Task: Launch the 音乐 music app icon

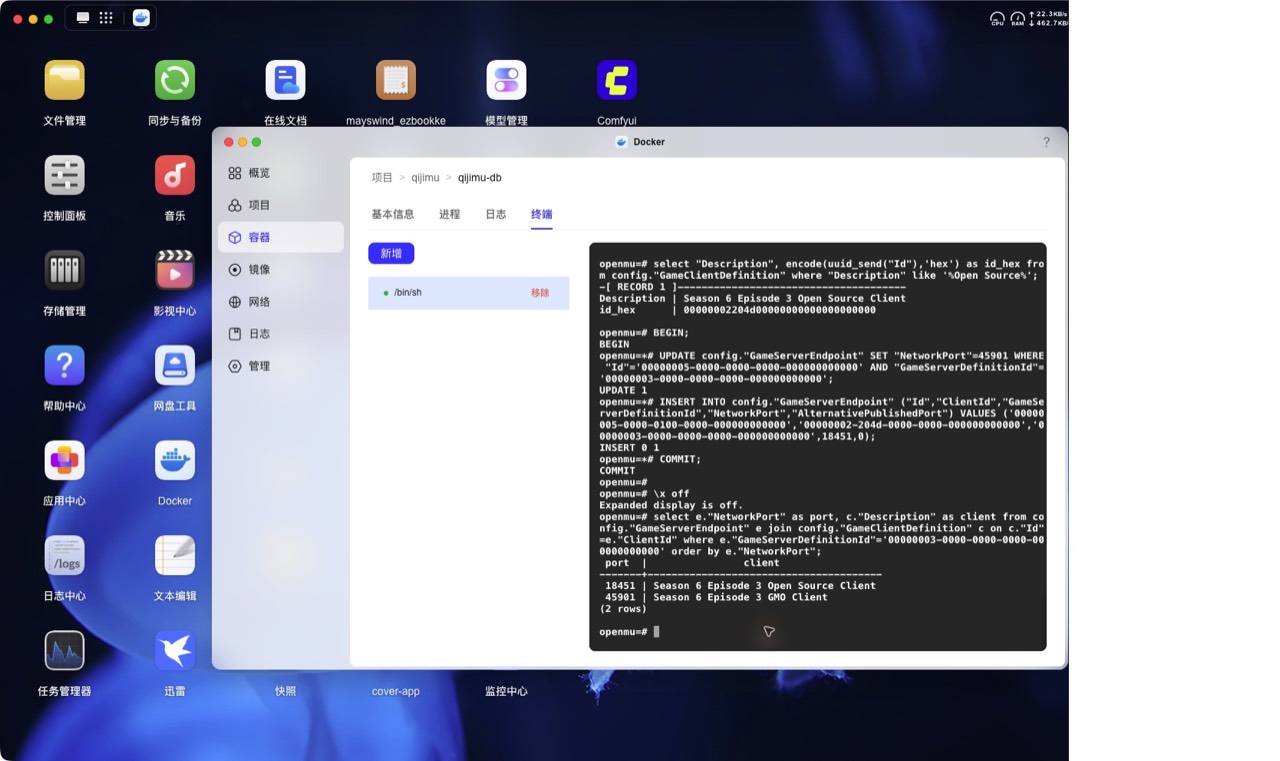Action: tap(175, 175)
